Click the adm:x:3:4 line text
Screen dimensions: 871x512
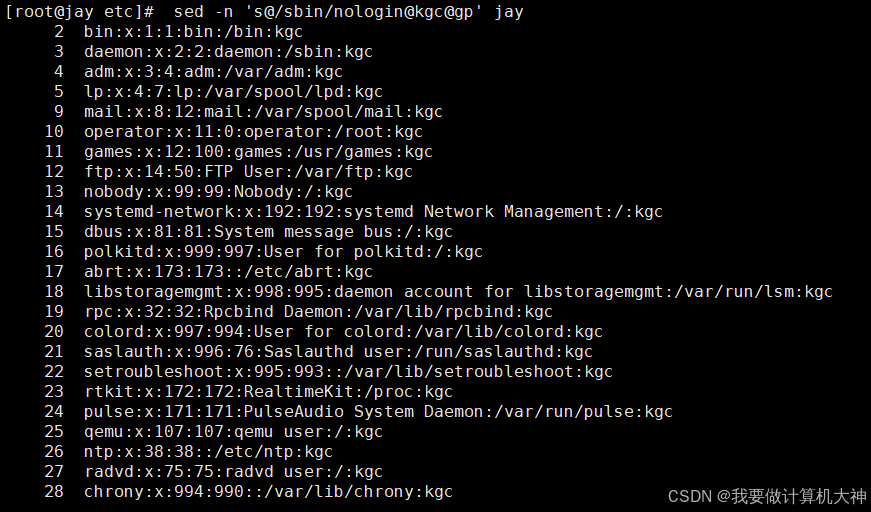point(213,72)
